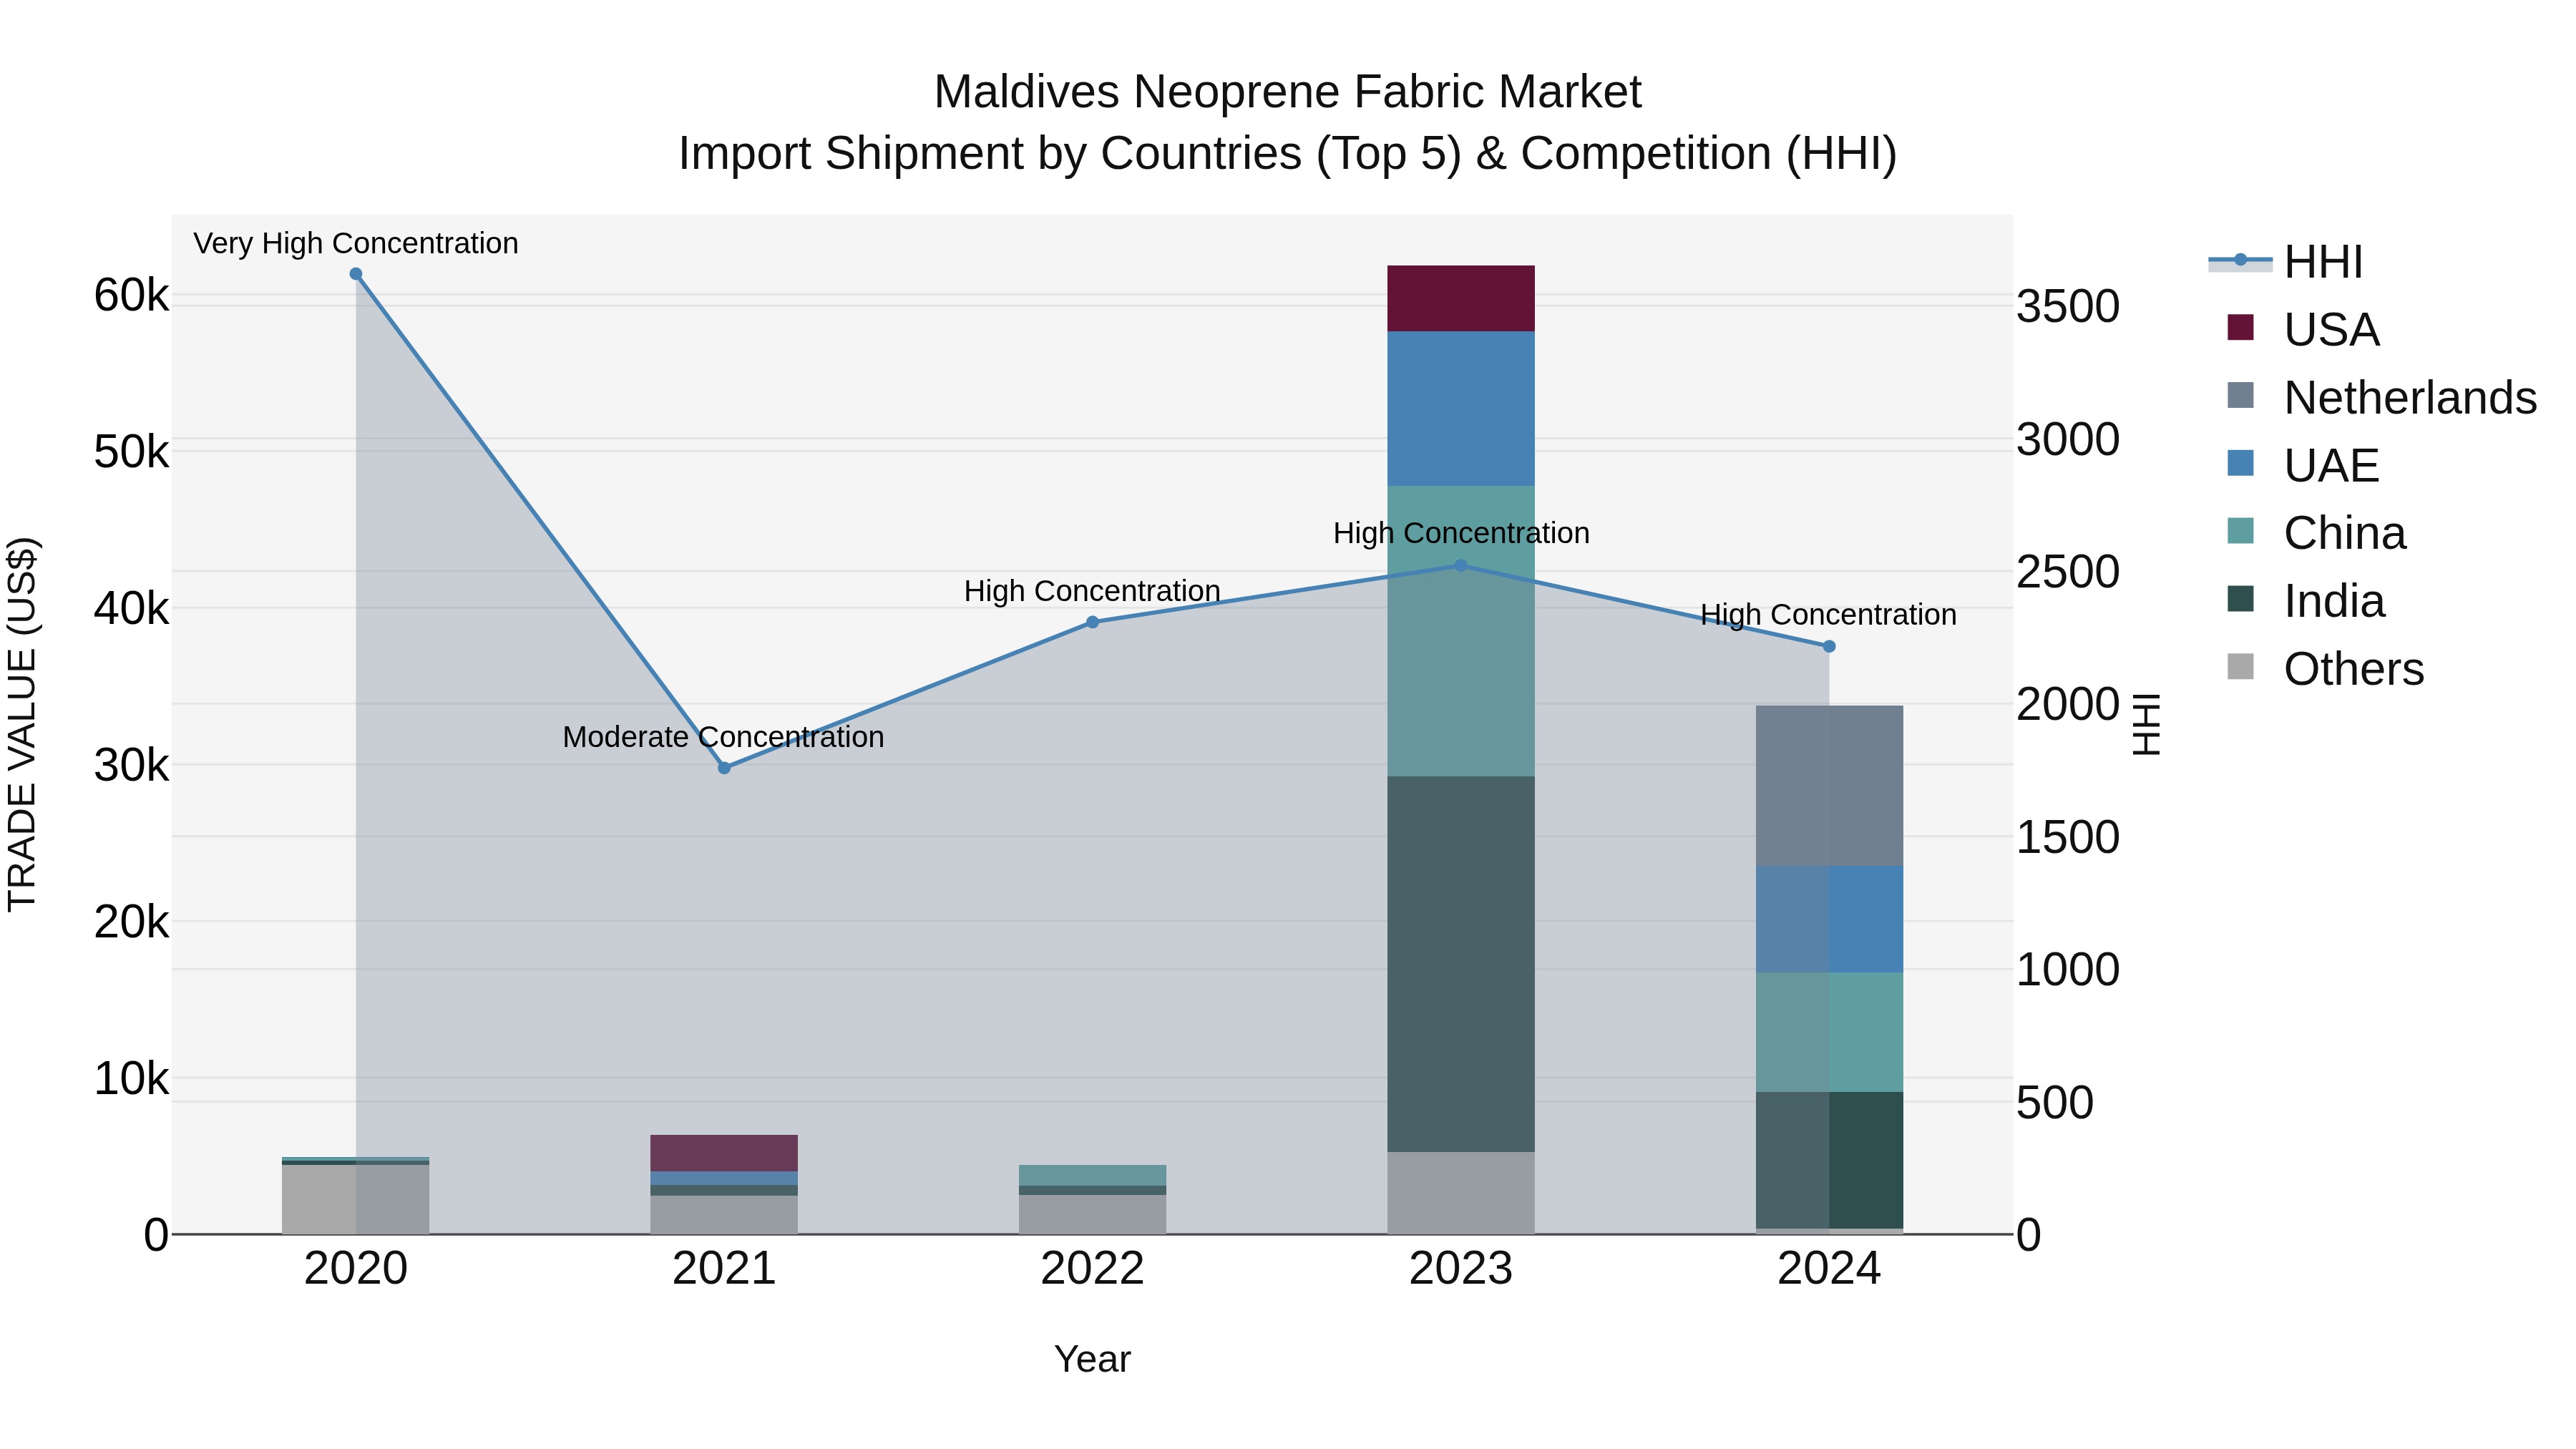Click the HHI data point for 2020
The height and width of the screenshot is (1449, 2576).
tap(356, 274)
